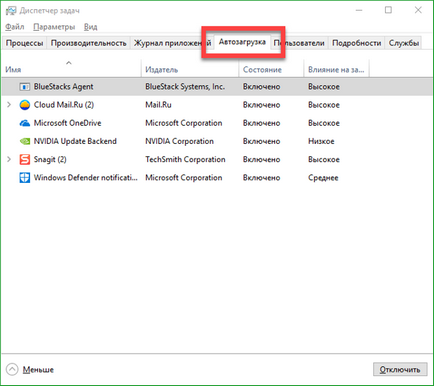
Task: Switch to the Службы tab
Action: (x=404, y=43)
